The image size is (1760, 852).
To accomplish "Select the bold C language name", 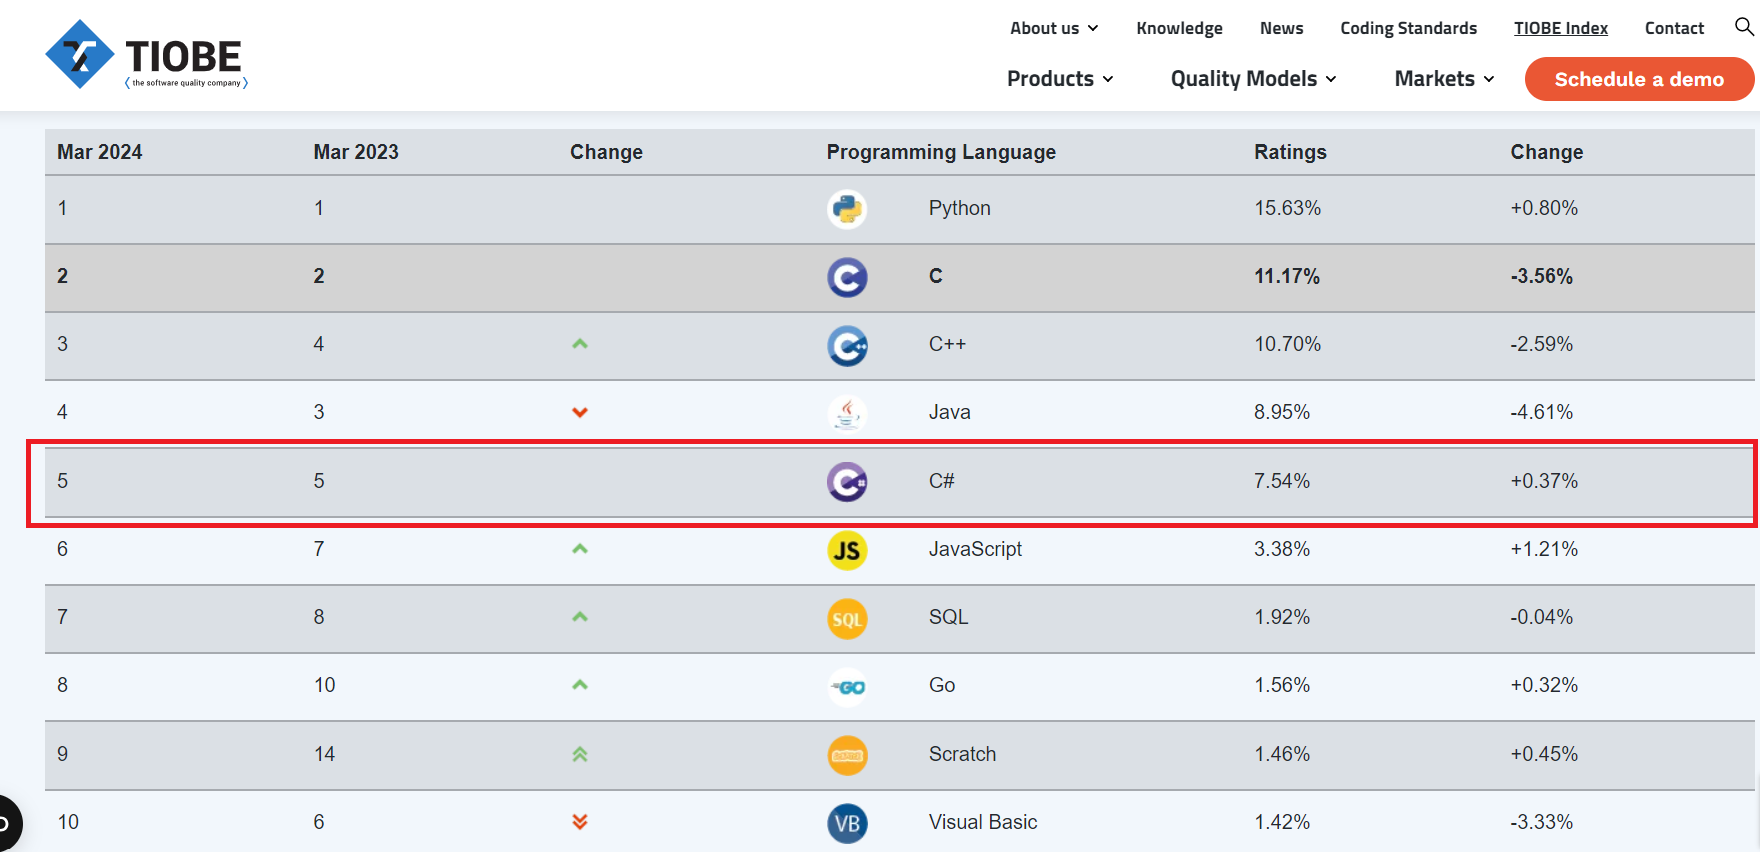I will pos(936,276).
